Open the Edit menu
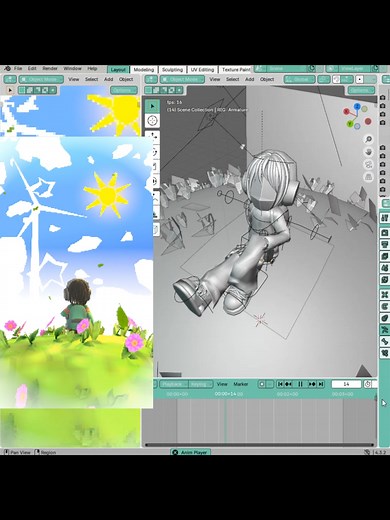Viewport: 390px width, 520px height. (32, 69)
